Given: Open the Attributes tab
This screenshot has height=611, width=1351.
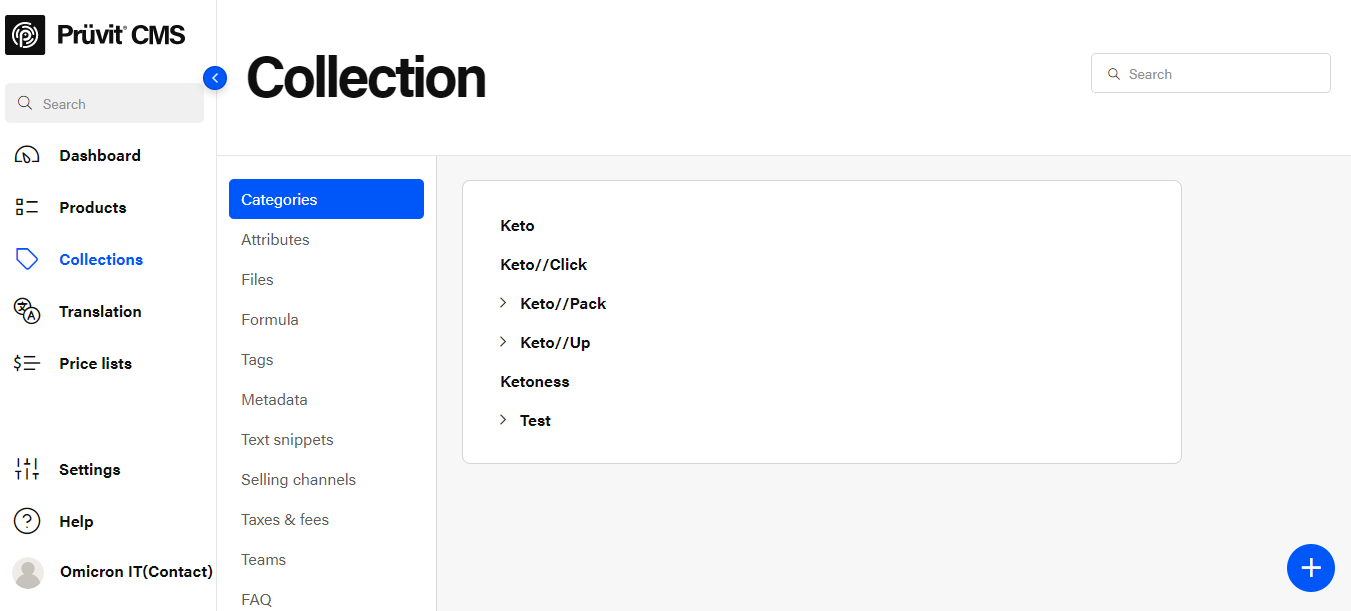Looking at the screenshot, I should (275, 240).
